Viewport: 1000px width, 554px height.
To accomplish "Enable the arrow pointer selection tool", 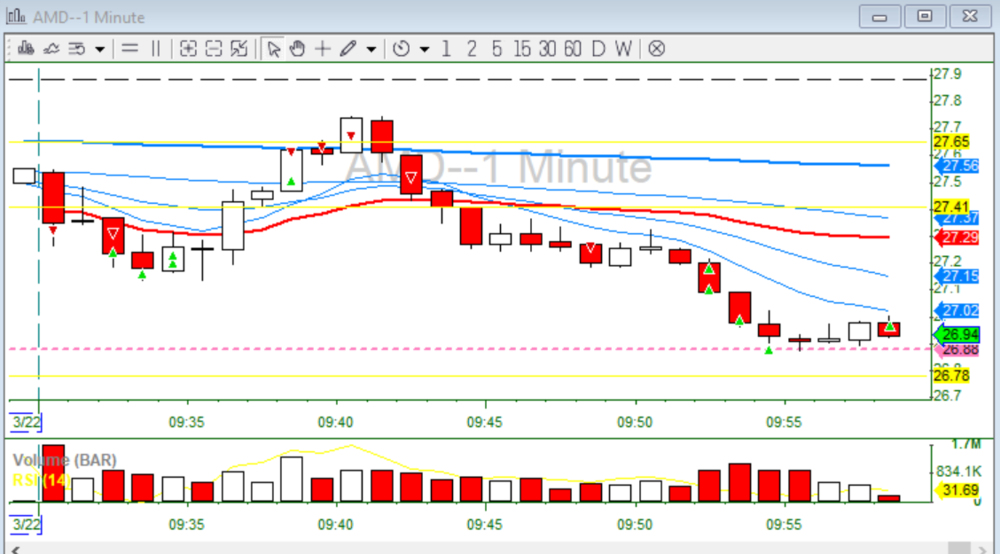I will [x=274, y=48].
